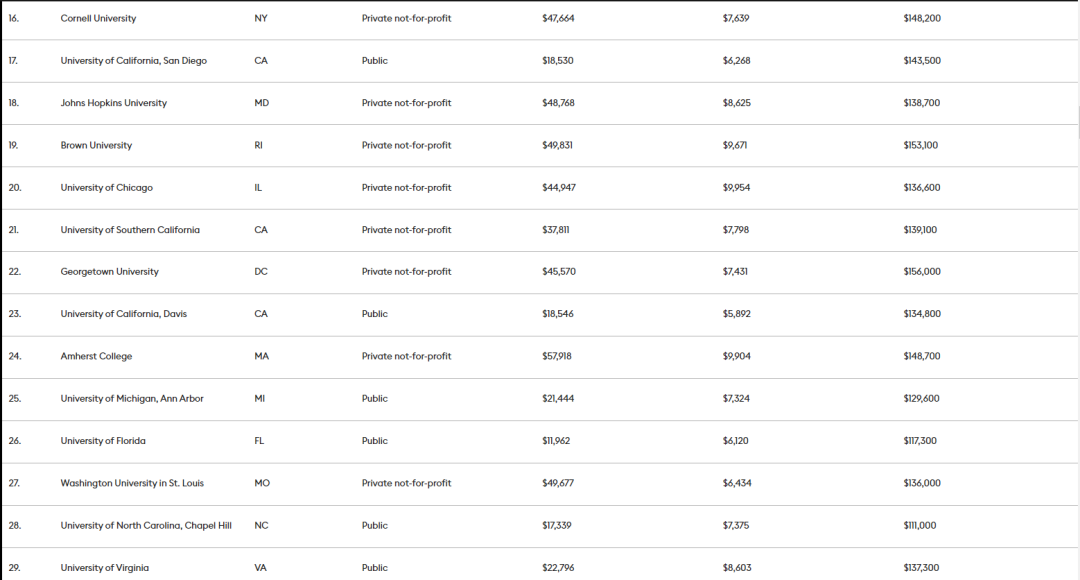Open Washington University in St. Louis
1080x580 pixels.
click(x=132, y=483)
